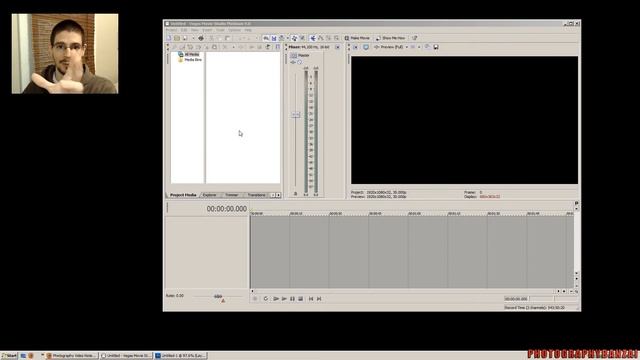Select the Selection Edit tool
This screenshot has height=360, width=640.
tap(329, 38)
